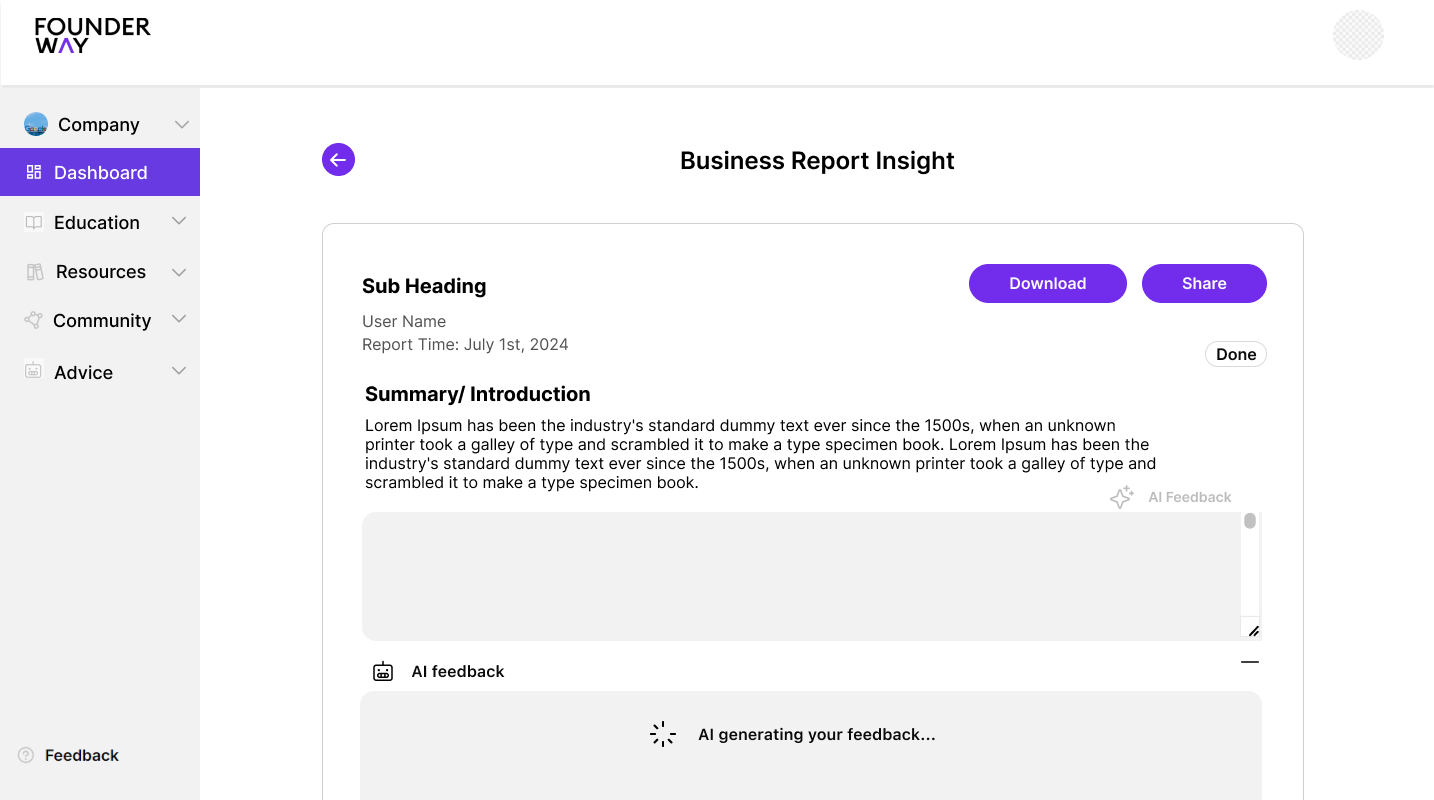The height and width of the screenshot is (800, 1434).
Task: Expand the Company dropdown chevron
Action: [x=181, y=124]
